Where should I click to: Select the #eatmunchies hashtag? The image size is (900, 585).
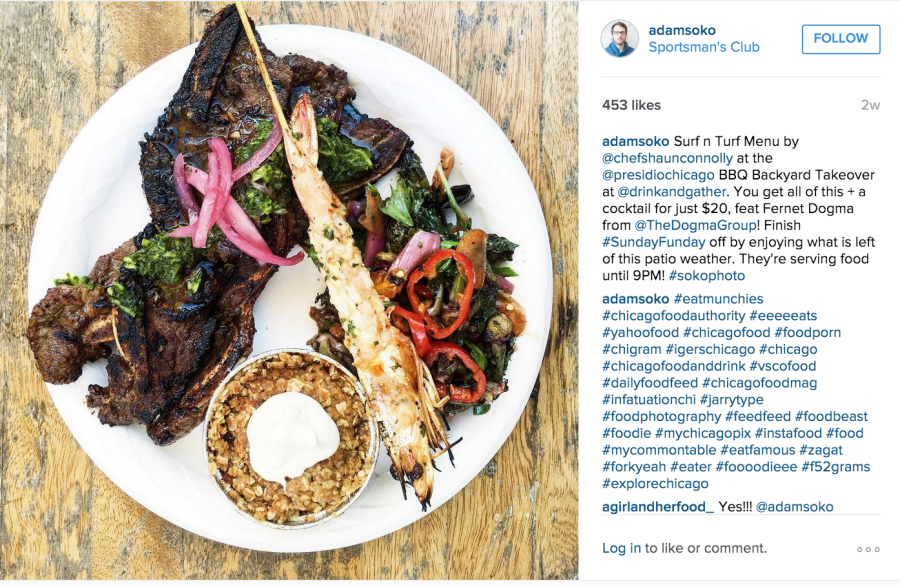pos(719,299)
